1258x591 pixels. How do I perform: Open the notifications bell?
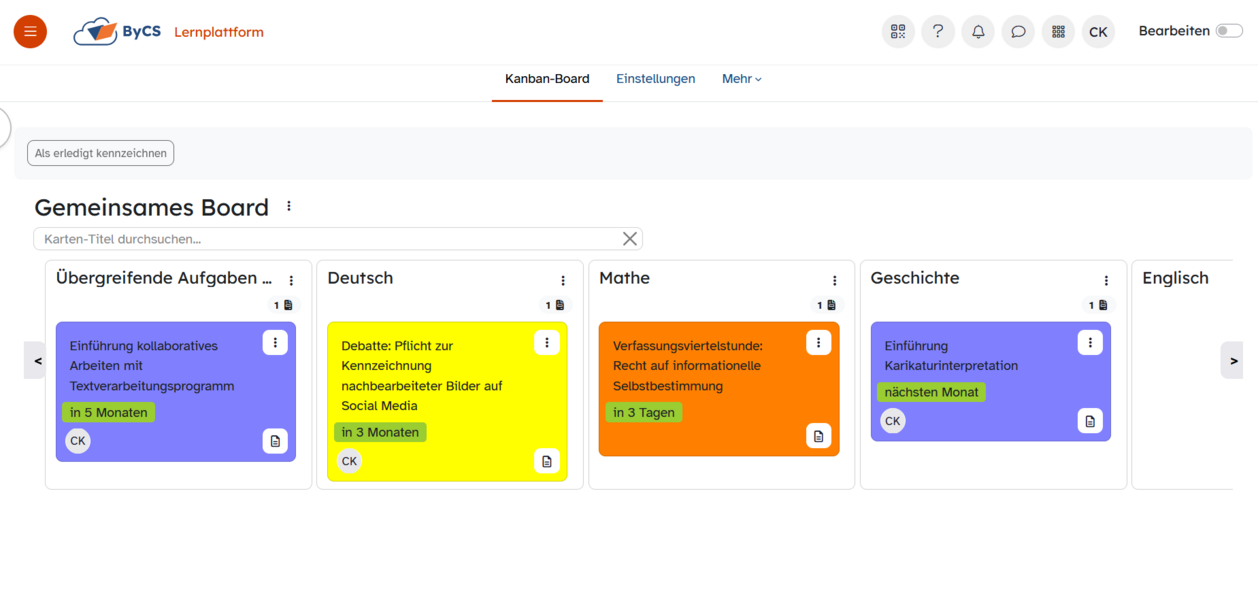click(x=978, y=31)
